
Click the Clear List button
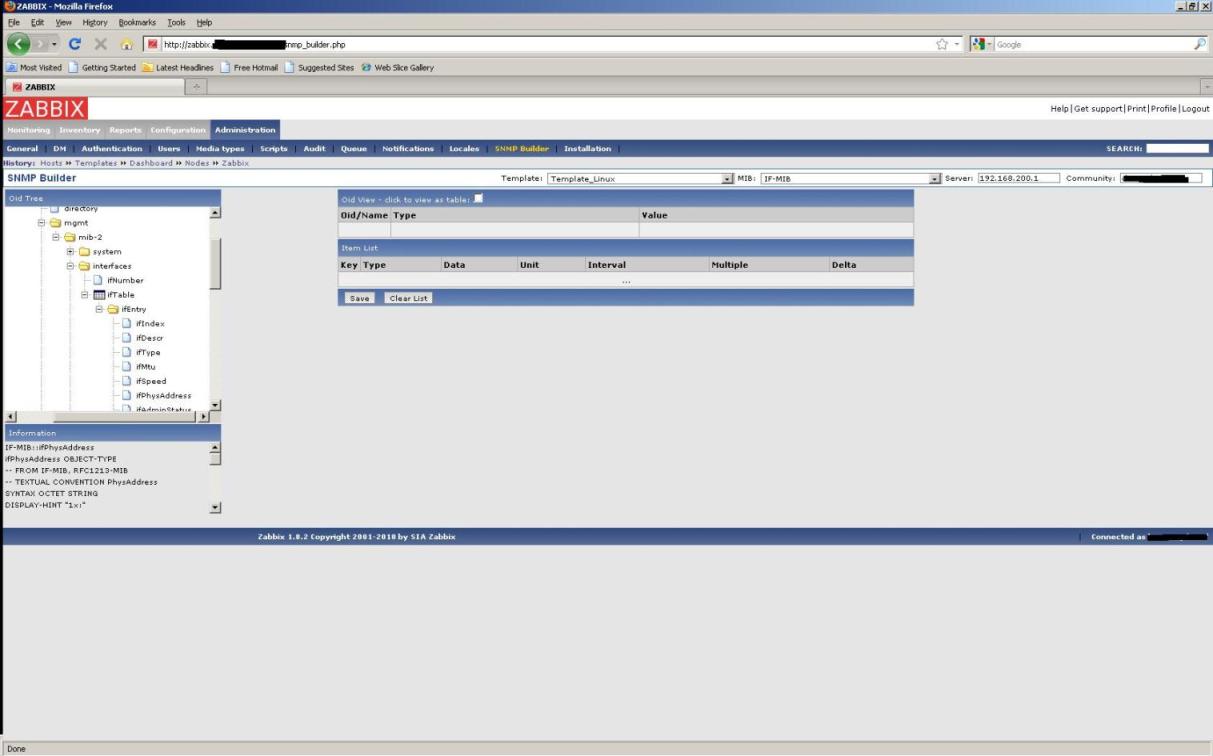click(x=408, y=298)
